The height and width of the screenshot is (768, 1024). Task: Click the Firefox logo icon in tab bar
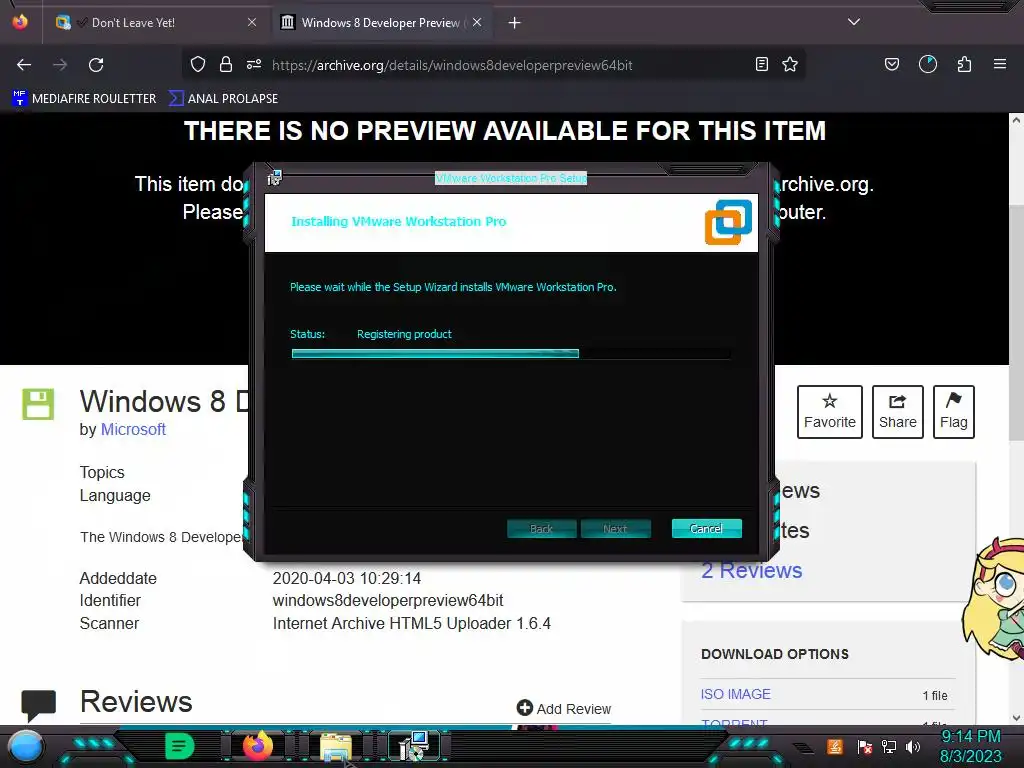[x=20, y=22]
